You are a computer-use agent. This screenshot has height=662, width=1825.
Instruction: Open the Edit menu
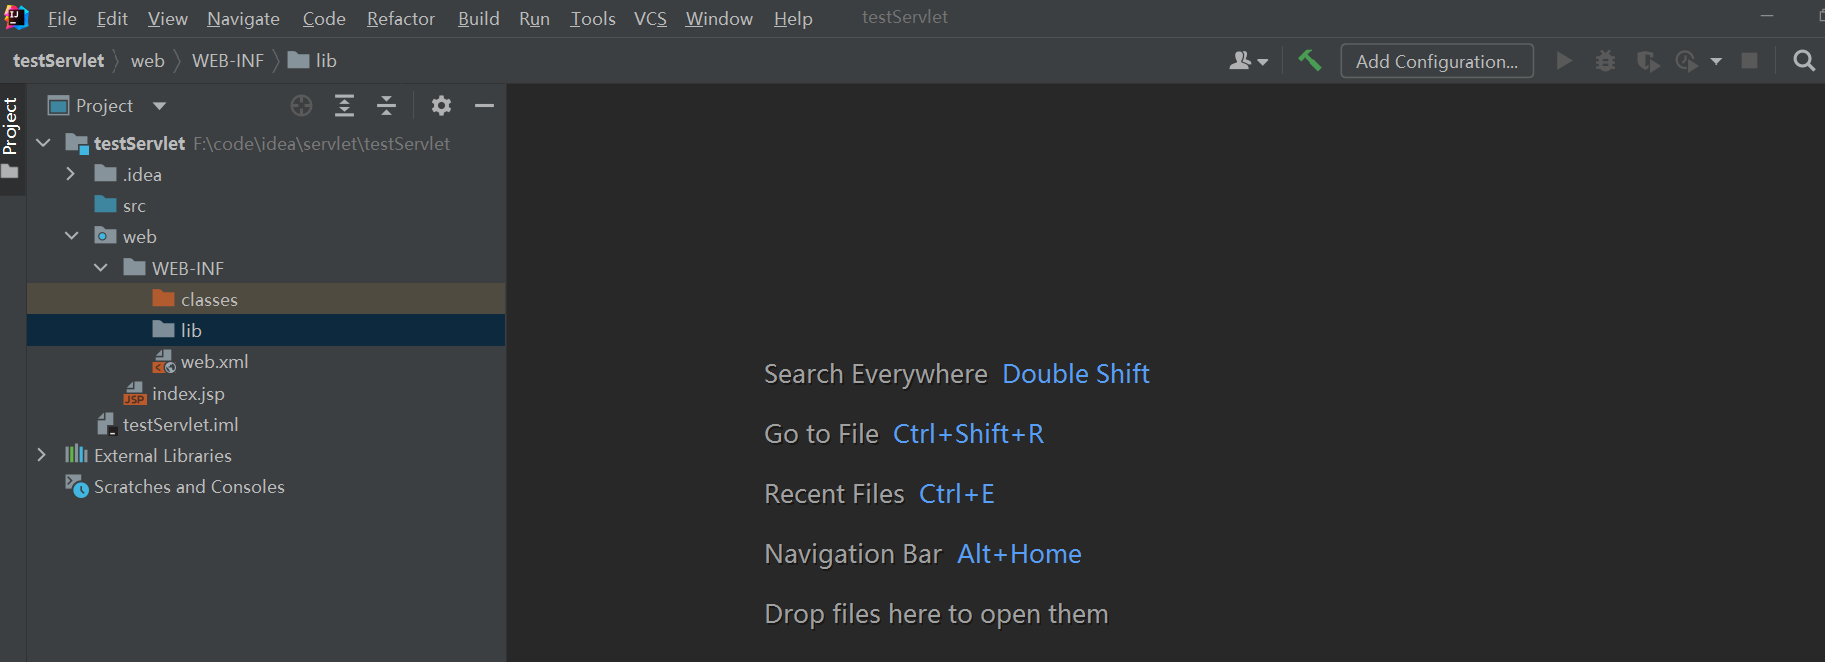[x=112, y=19]
